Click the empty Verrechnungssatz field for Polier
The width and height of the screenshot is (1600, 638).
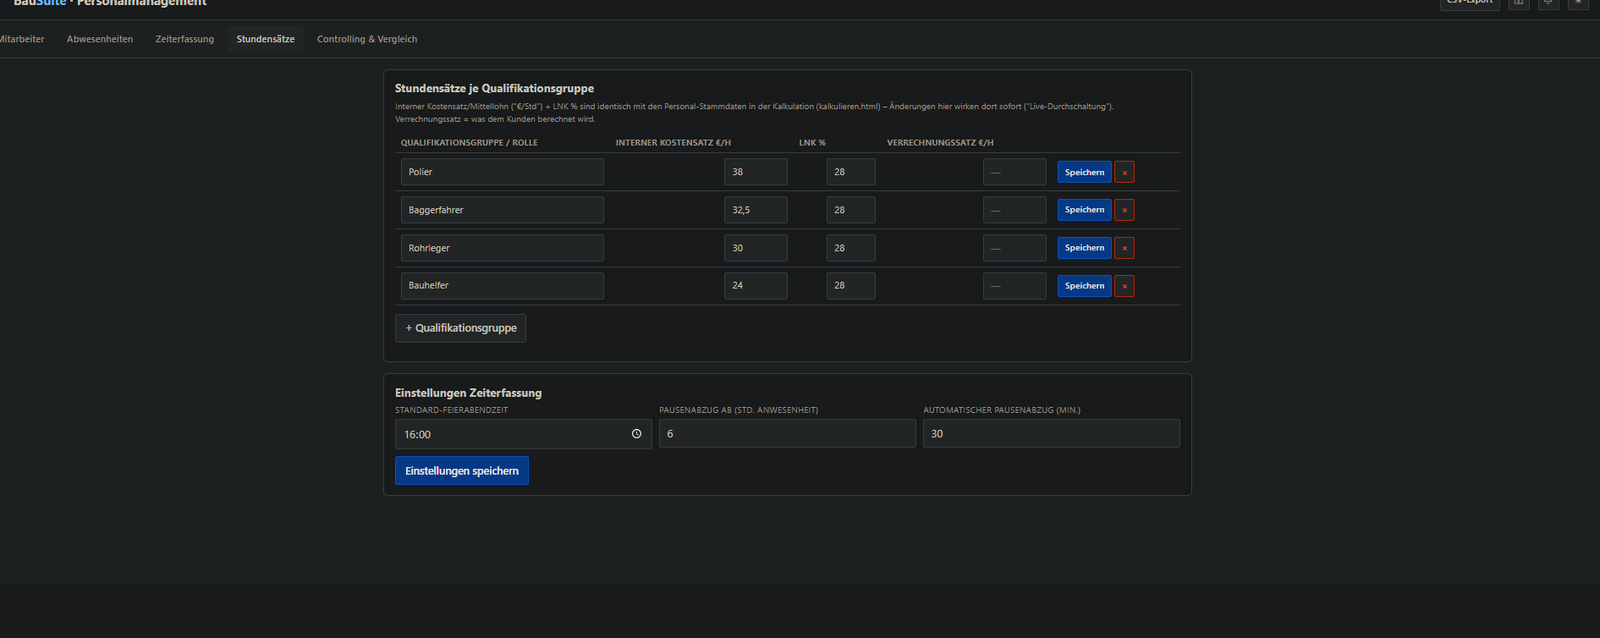click(1014, 172)
